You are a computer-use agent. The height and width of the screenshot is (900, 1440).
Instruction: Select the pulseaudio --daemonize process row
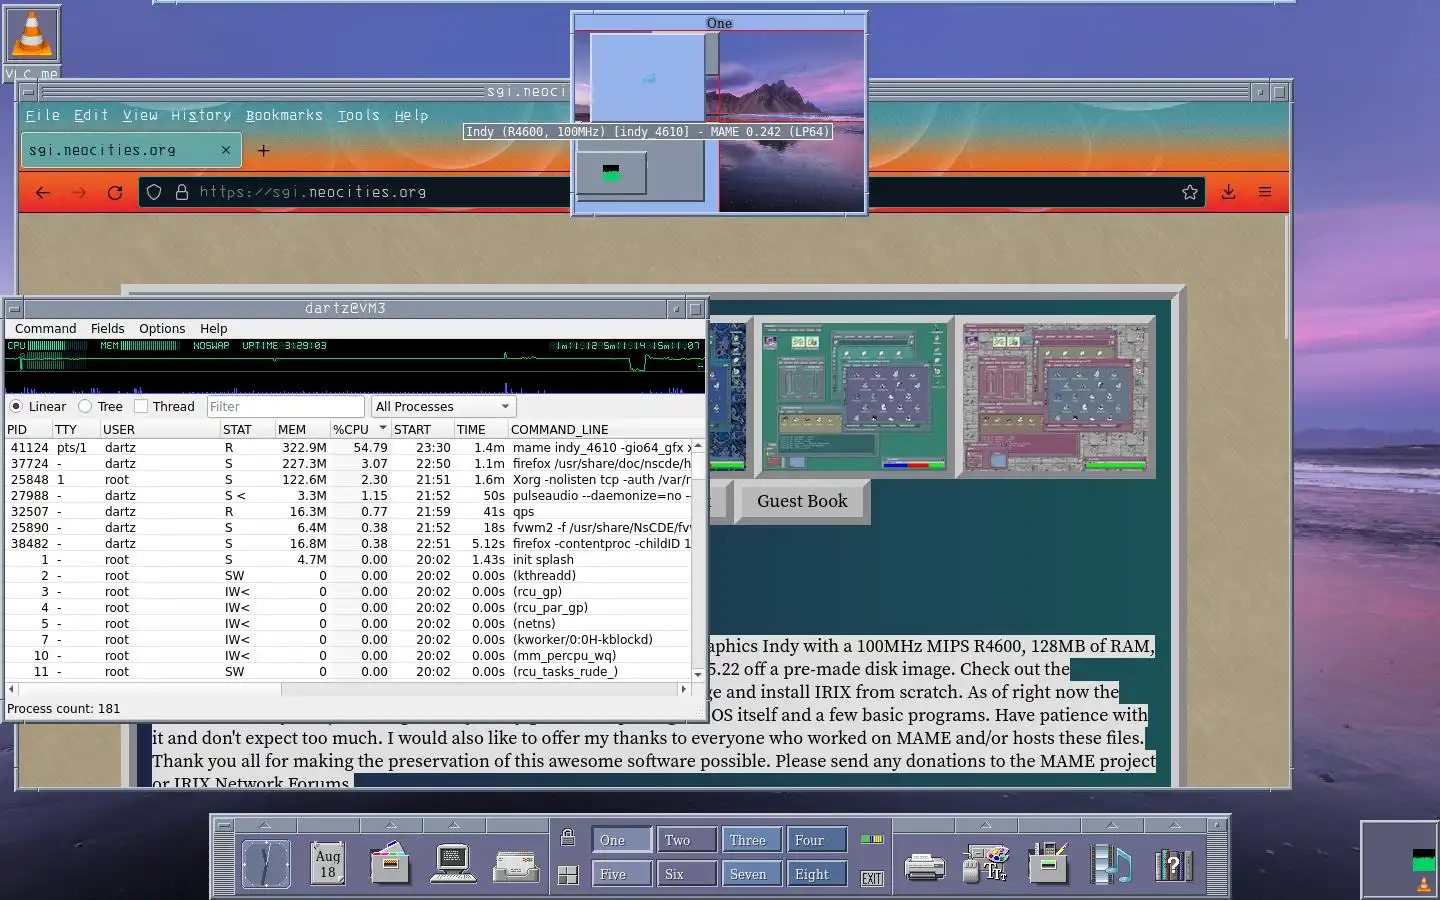348,495
